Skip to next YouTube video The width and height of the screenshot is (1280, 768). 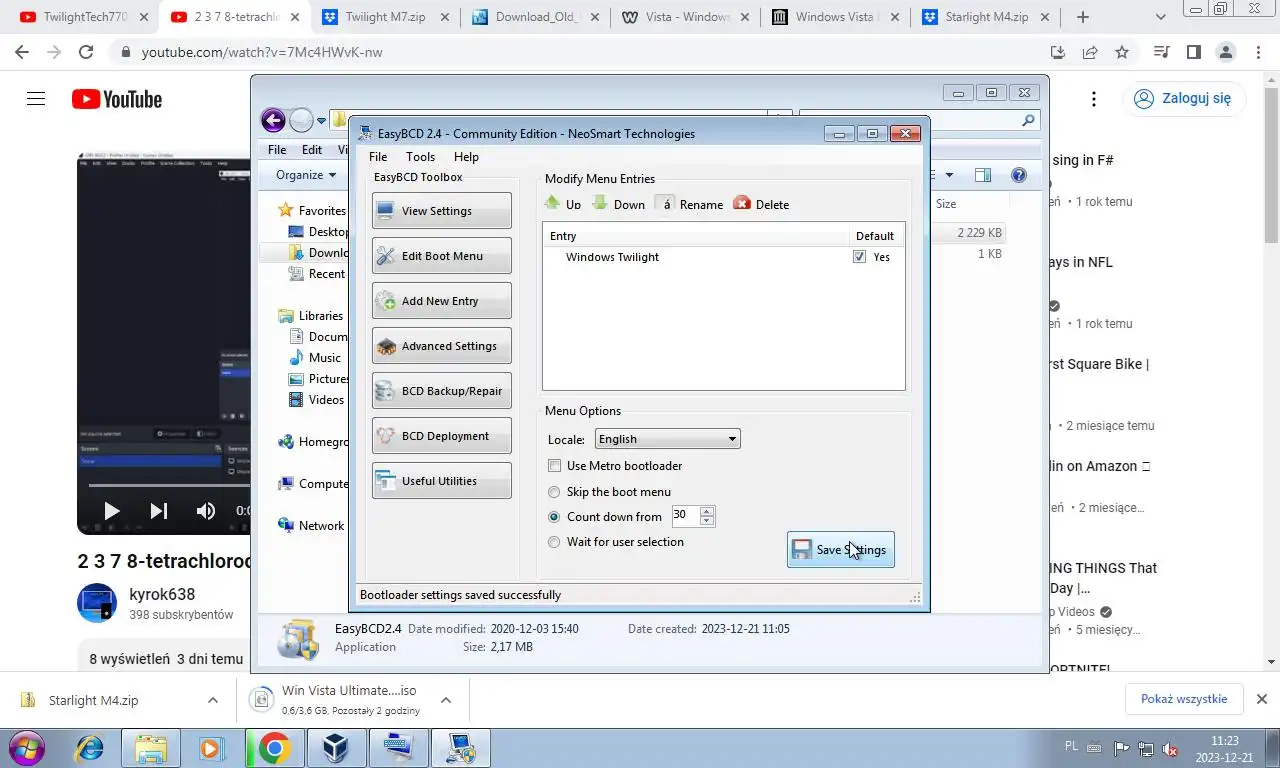click(158, 511)
